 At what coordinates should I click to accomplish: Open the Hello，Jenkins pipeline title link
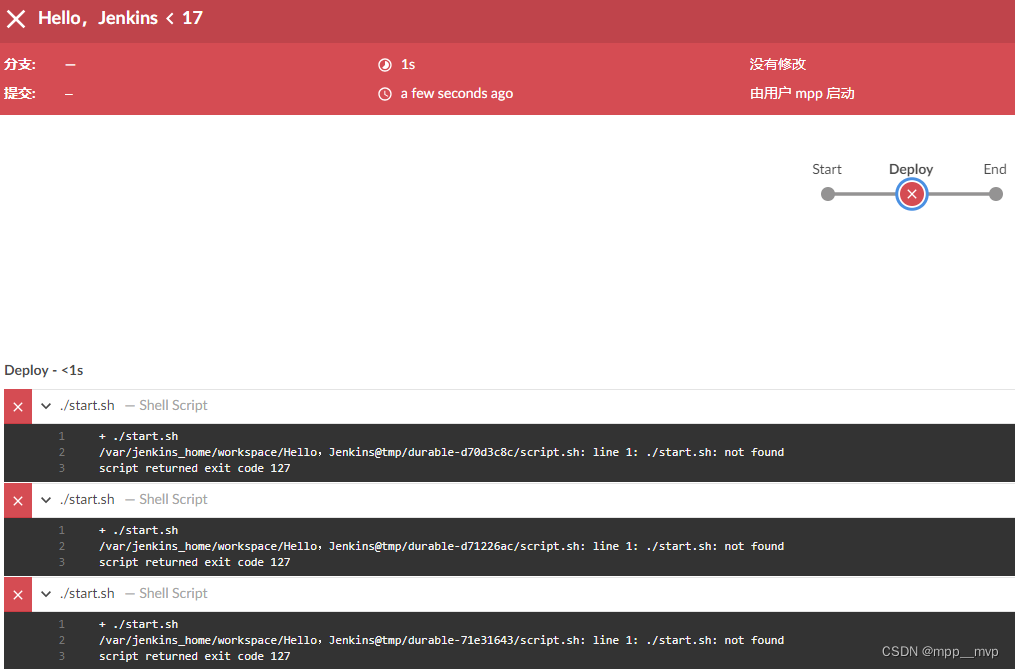[98, 18]
